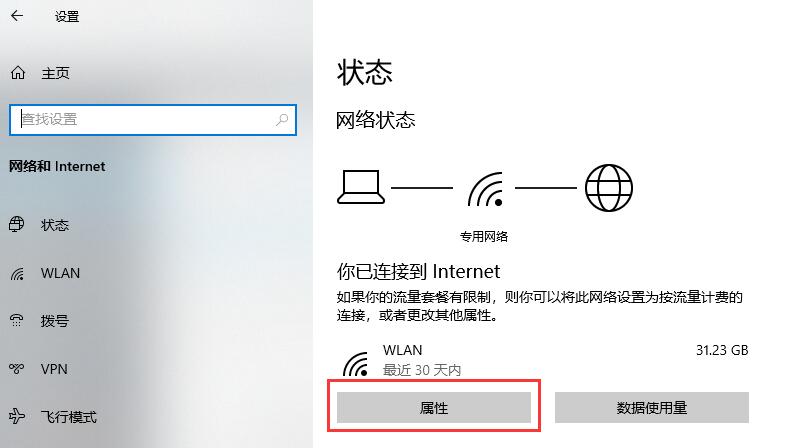Focus the 查找设置 search field

[x=153, y=120]
